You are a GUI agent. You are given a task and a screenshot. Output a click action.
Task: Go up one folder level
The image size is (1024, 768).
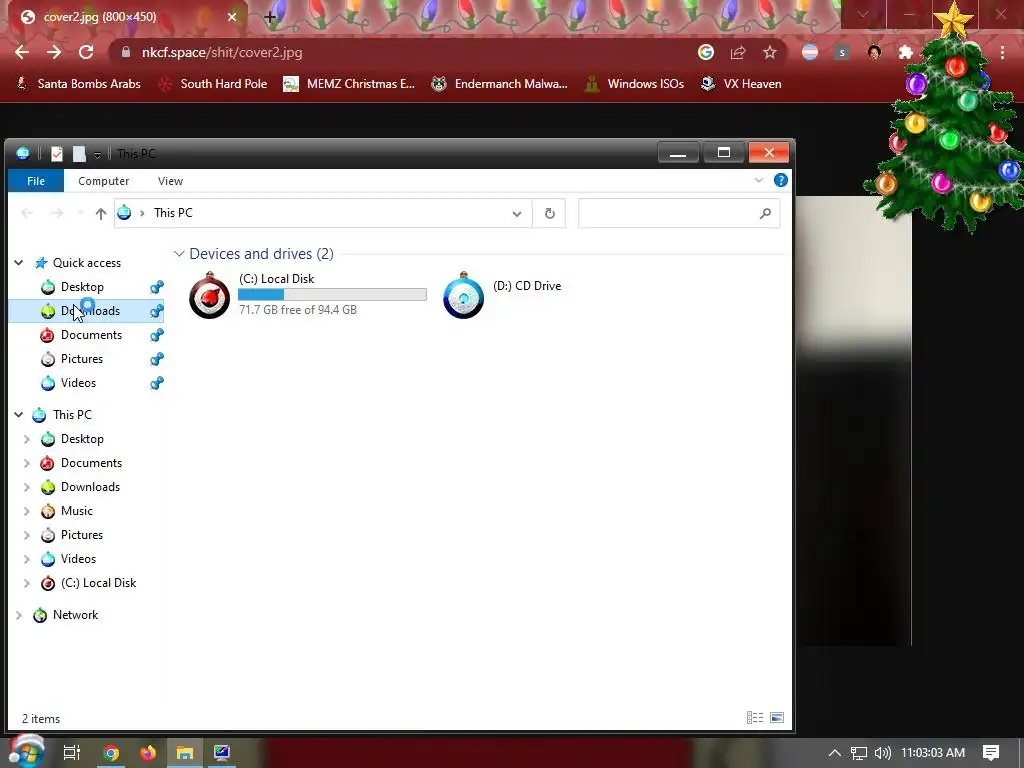point(101,213)
